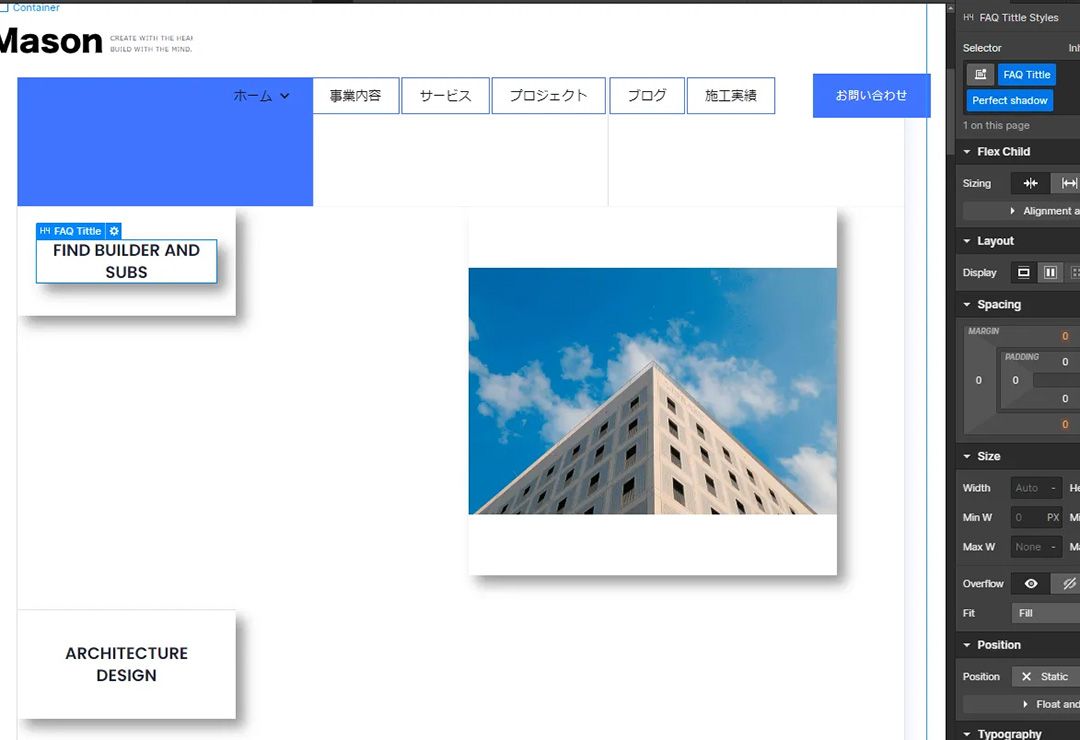Viewport: 1080px width, 740px height.
Task: Click the プロジェクト nav menu item
Action: tap(548, 96)
